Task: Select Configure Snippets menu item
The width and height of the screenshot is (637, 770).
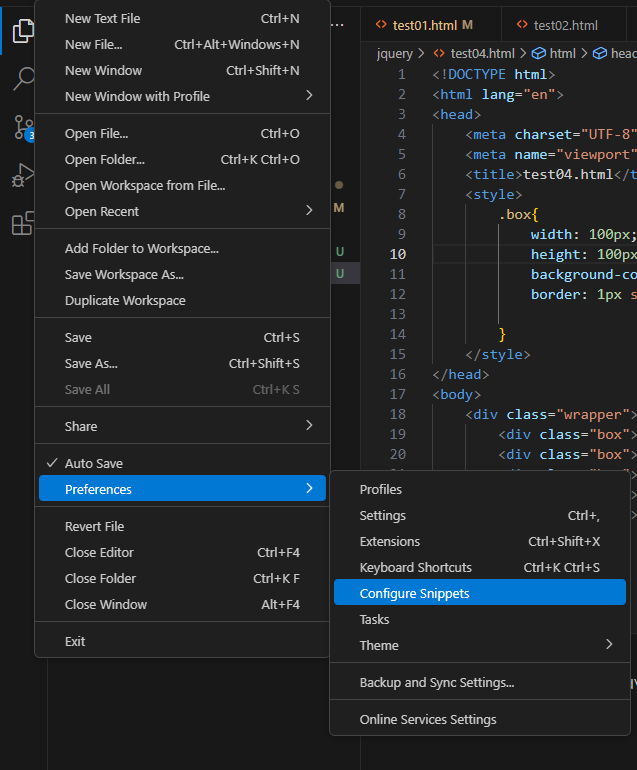Action: click(414, 593)
